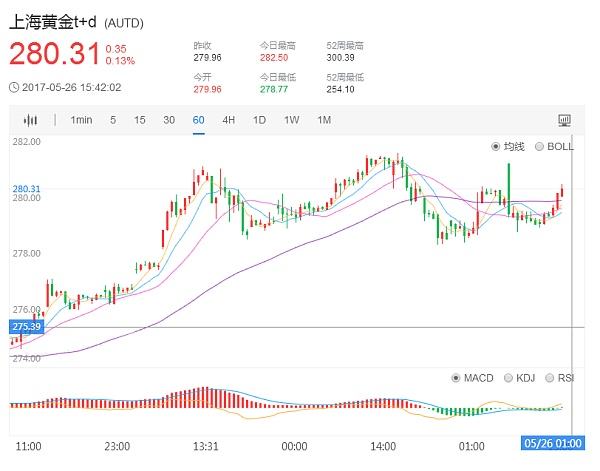The width and height of the screenshot is (600, 471).
Task: Select the BOLL indicator radio button
Action: tap(539, 147)
